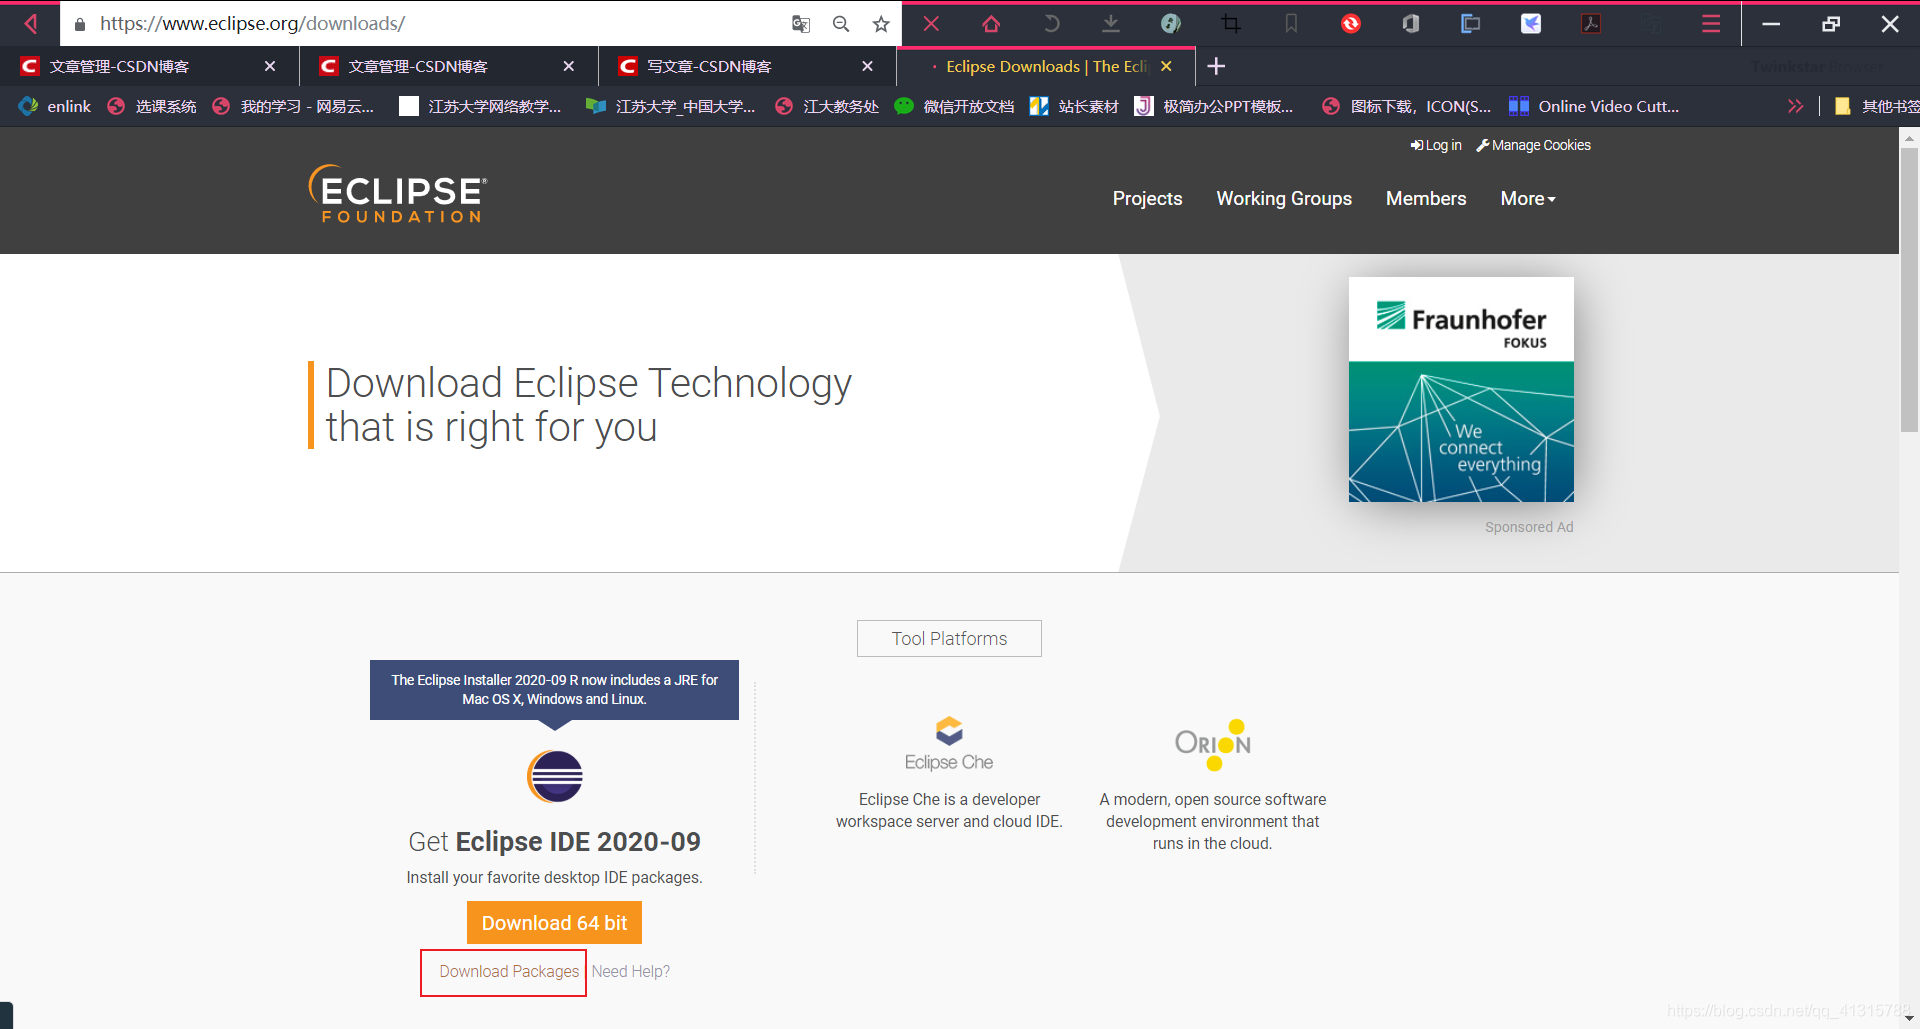Click the Eclipse IDE round logo icon
This screenshot has height=1029, width=1920.
point(555,776)
